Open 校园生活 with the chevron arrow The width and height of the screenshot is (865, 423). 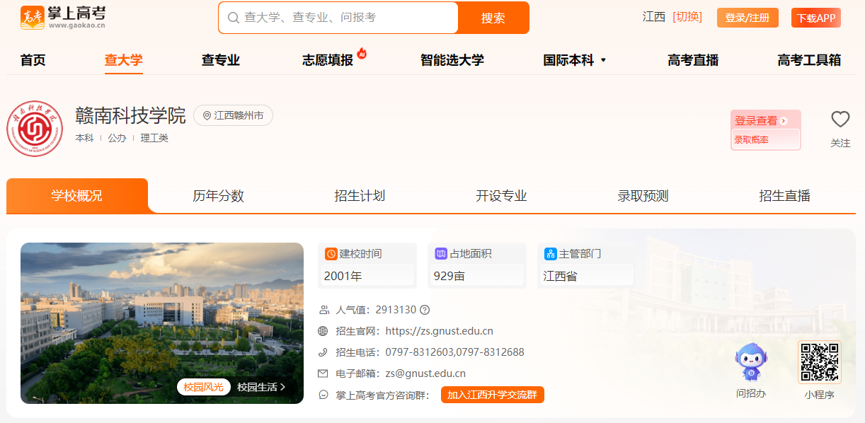point(261,387)
